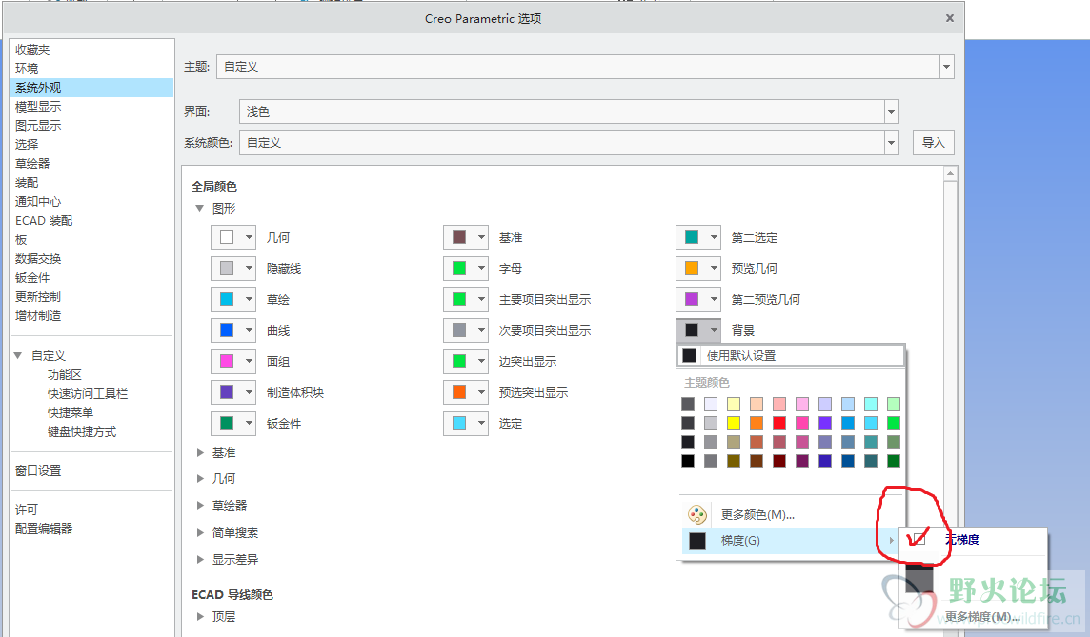Select 窗口设置 in sidebar
The image size is (1090, 637).
38,471
